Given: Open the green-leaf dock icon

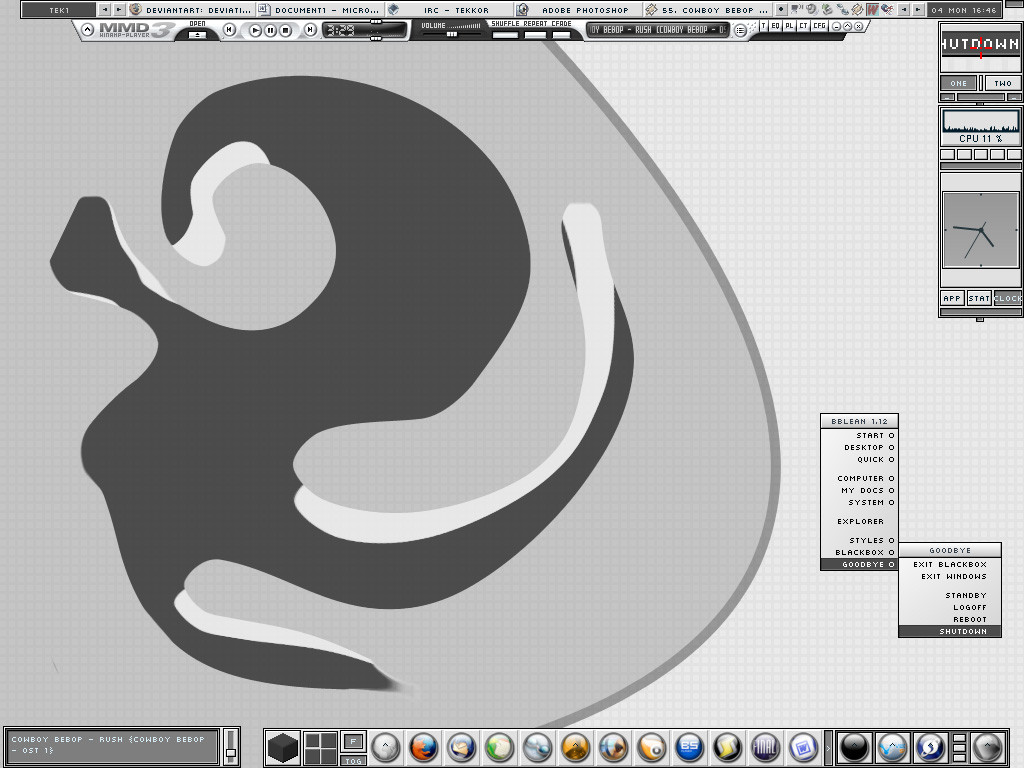Looking at the screenshot, I should 500,747.
